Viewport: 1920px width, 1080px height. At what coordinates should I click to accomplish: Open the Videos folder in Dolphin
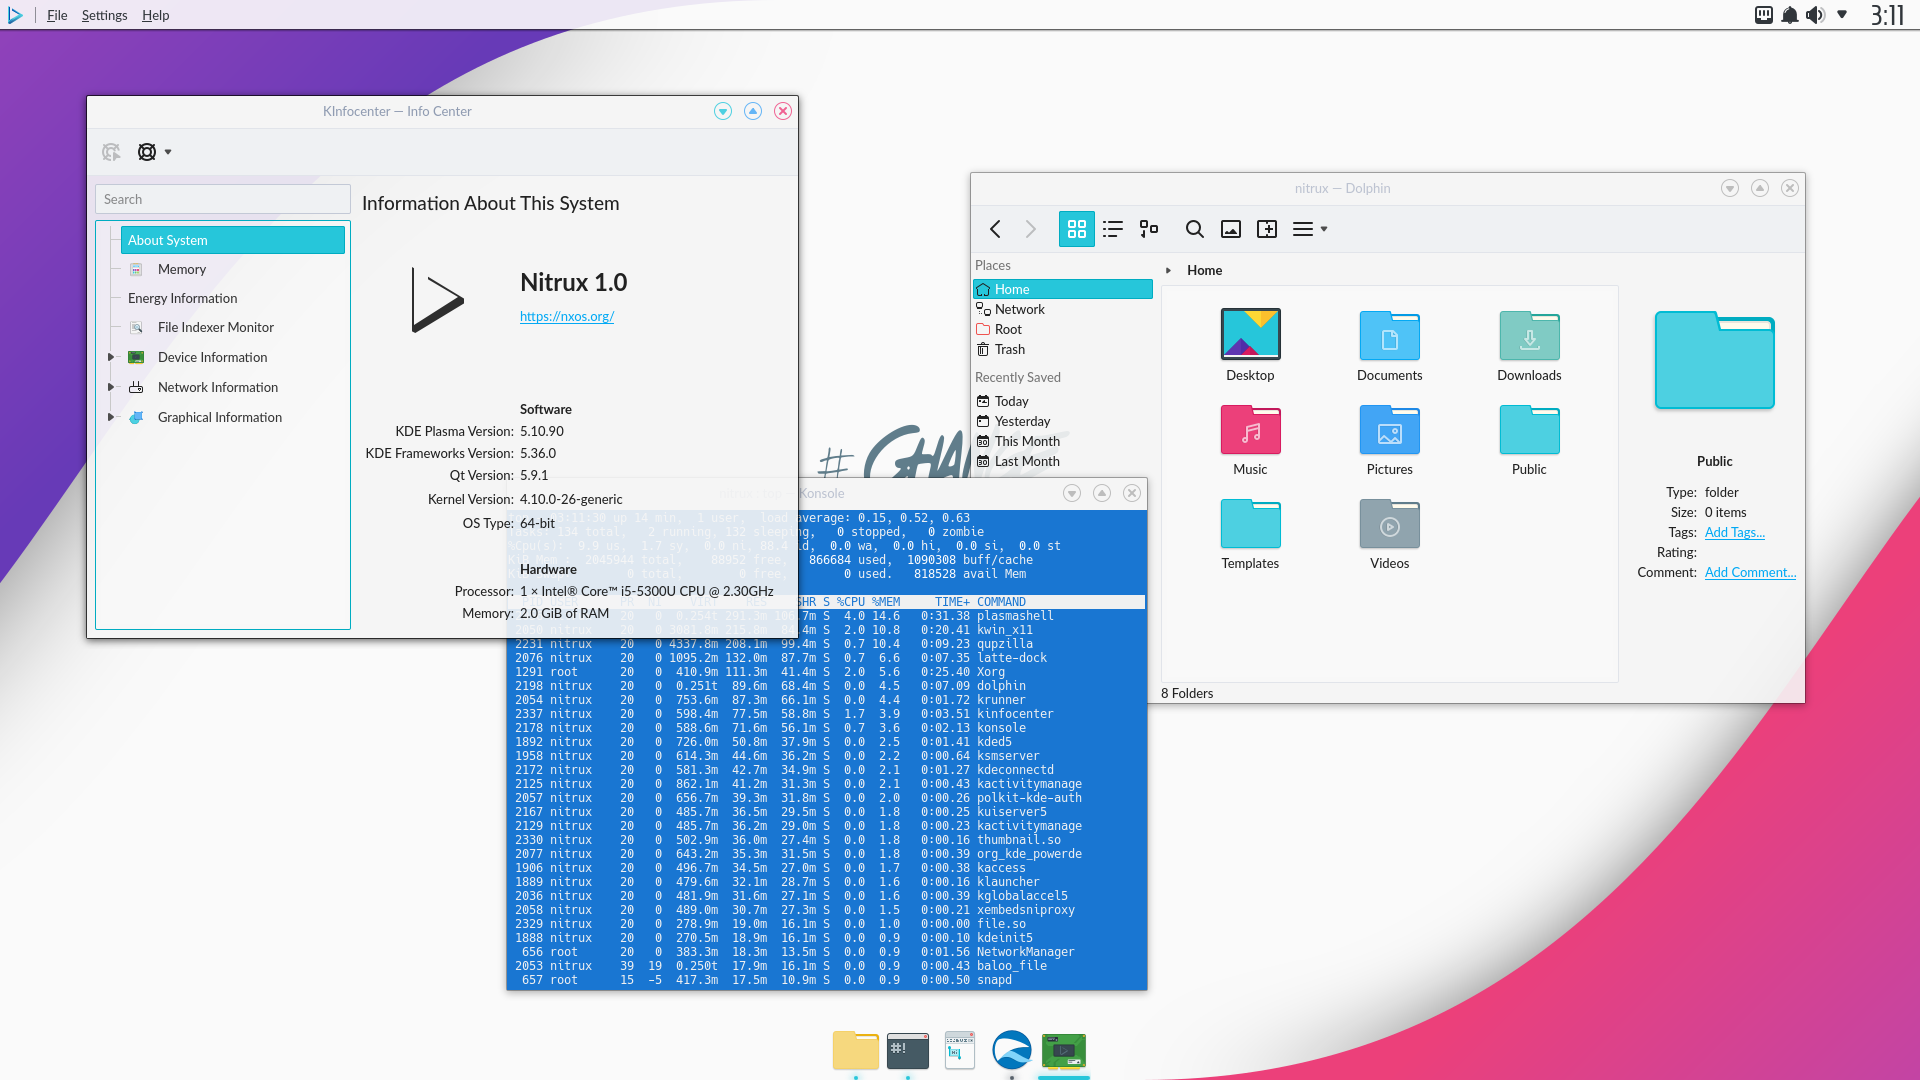click(x=1389, y=534)
